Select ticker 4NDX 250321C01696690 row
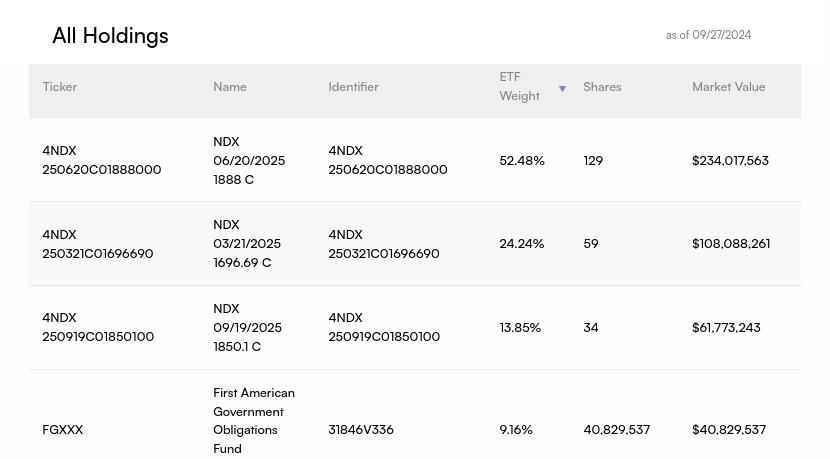The width and height of the screenshot is (830, 459). click(x=97, y=244)
